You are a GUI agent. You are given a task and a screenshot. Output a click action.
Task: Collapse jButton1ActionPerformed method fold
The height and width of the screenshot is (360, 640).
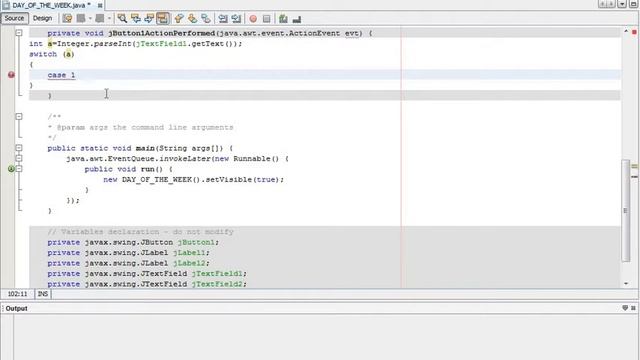tap(19, 33)
